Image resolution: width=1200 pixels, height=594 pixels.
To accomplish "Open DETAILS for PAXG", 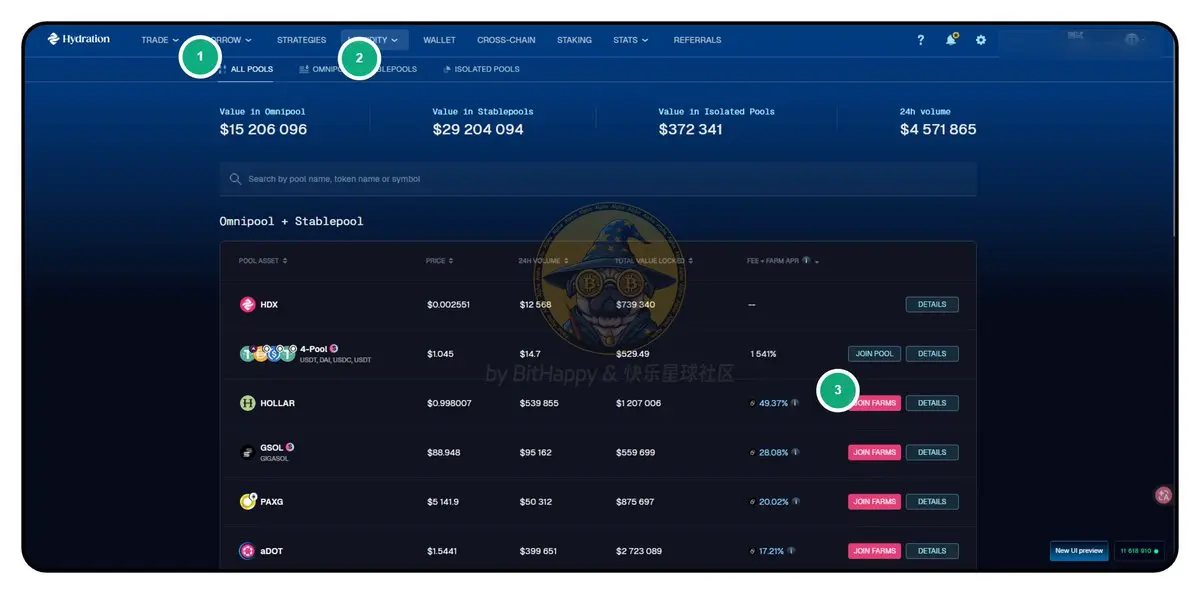I will 932,501.
